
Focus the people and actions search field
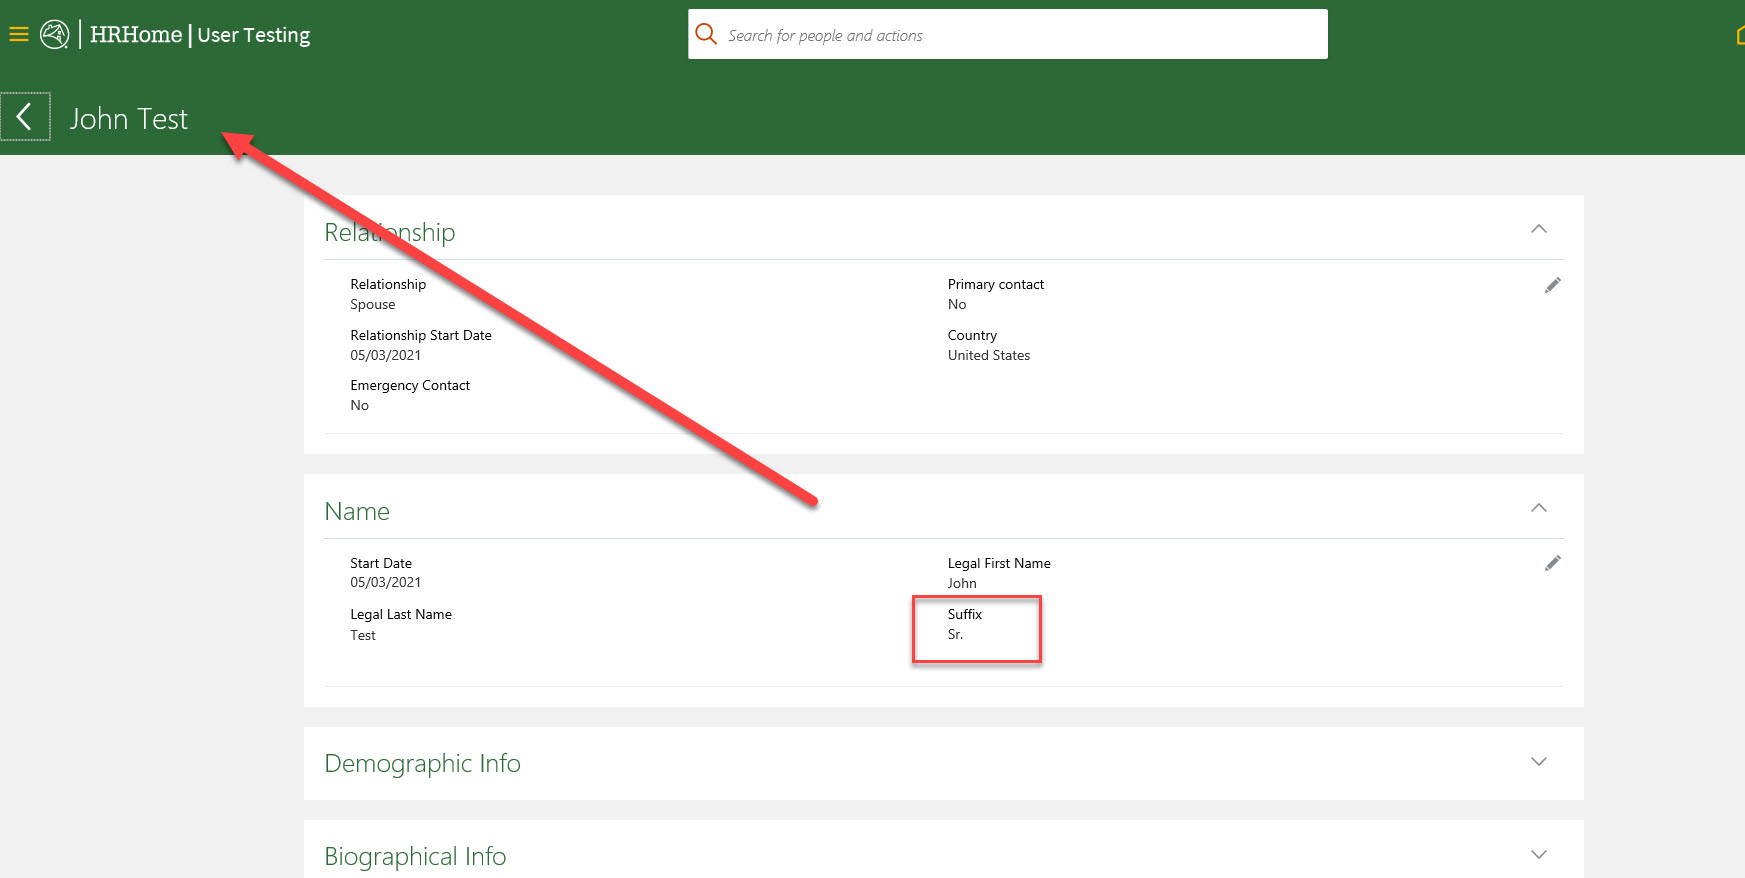[x=1007, y=34]
